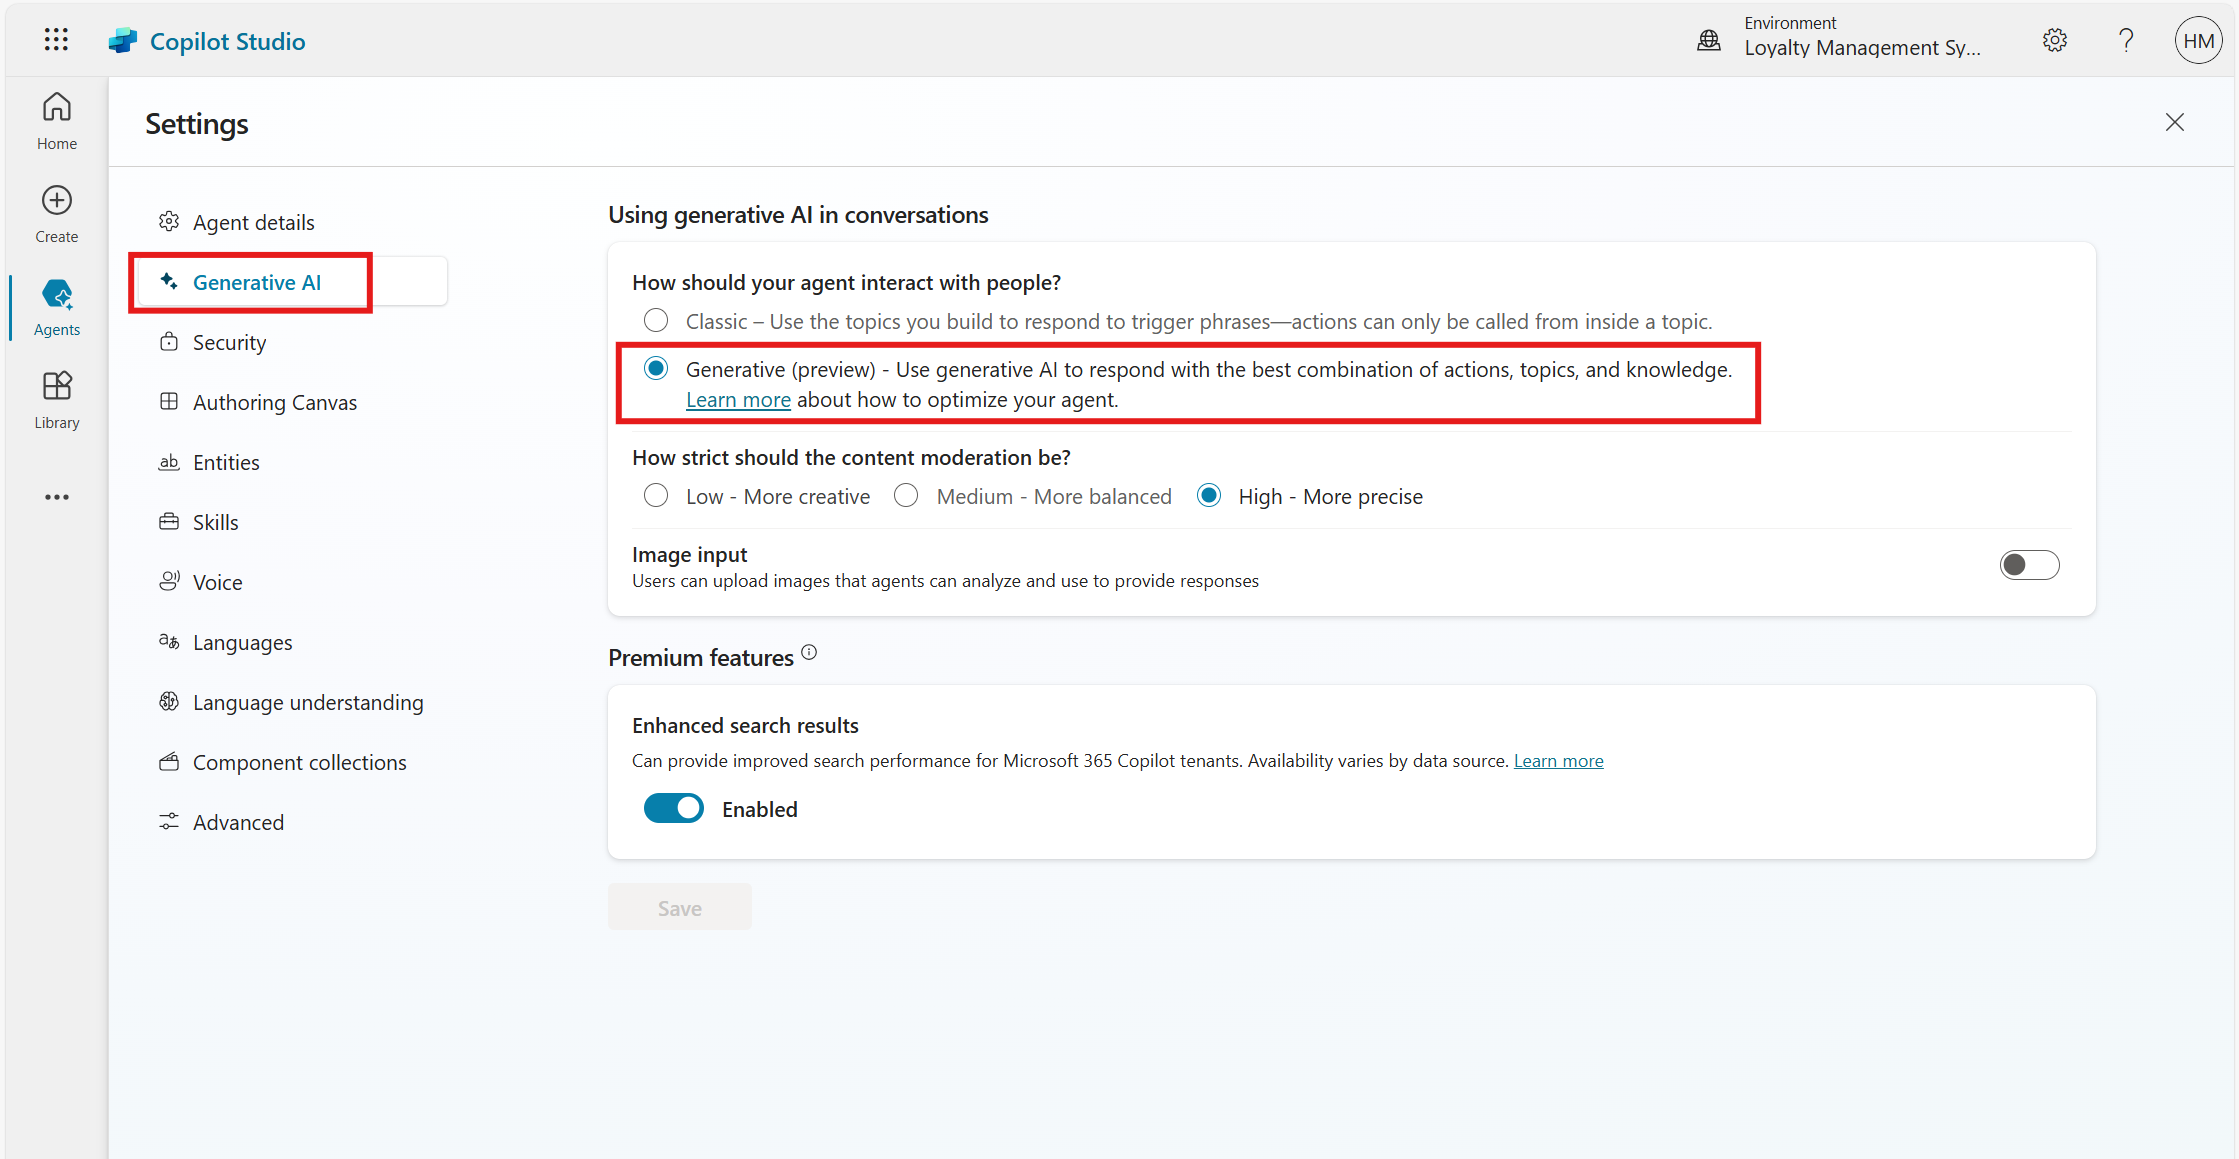Expand the more options ellipsis in sidebar
This screenshot has width=2239, height=1159.
click(57, 497)
